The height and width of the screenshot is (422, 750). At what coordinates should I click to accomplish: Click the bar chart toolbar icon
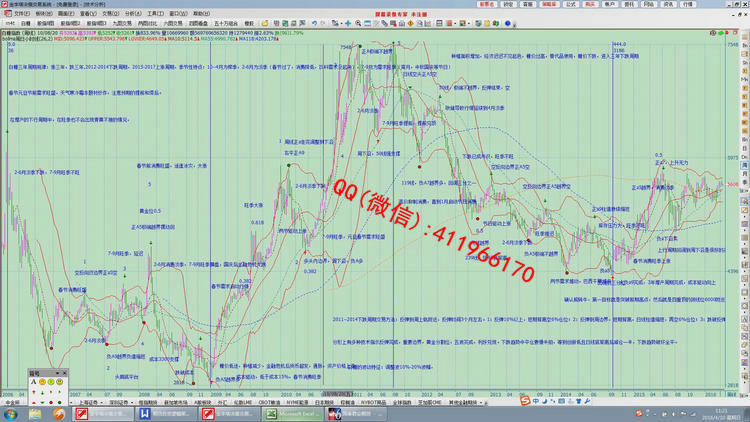428,23
